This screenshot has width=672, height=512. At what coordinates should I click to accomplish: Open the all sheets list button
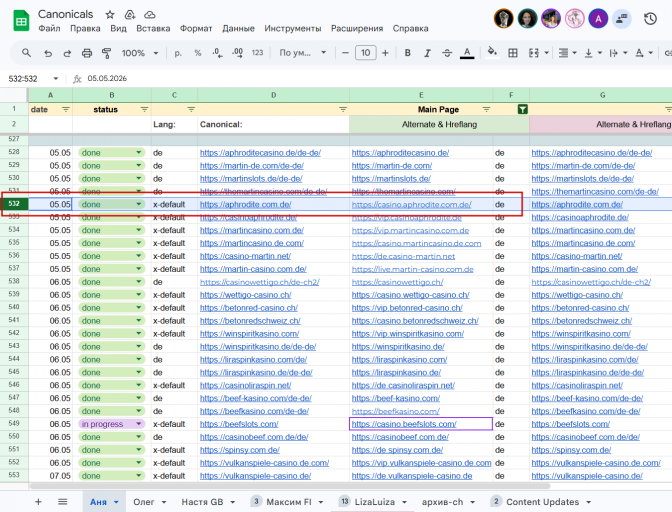pyautogui.click(x=63, y=502)
